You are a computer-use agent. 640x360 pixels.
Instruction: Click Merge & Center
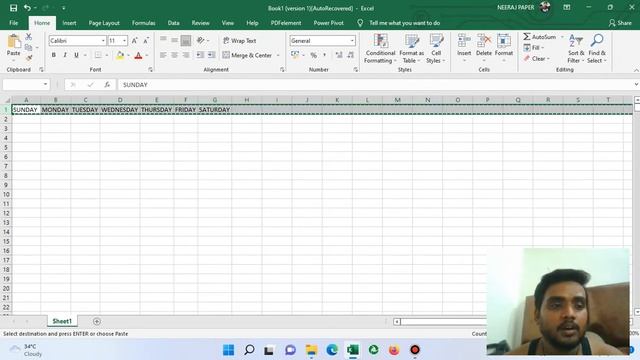click(247, 55)
